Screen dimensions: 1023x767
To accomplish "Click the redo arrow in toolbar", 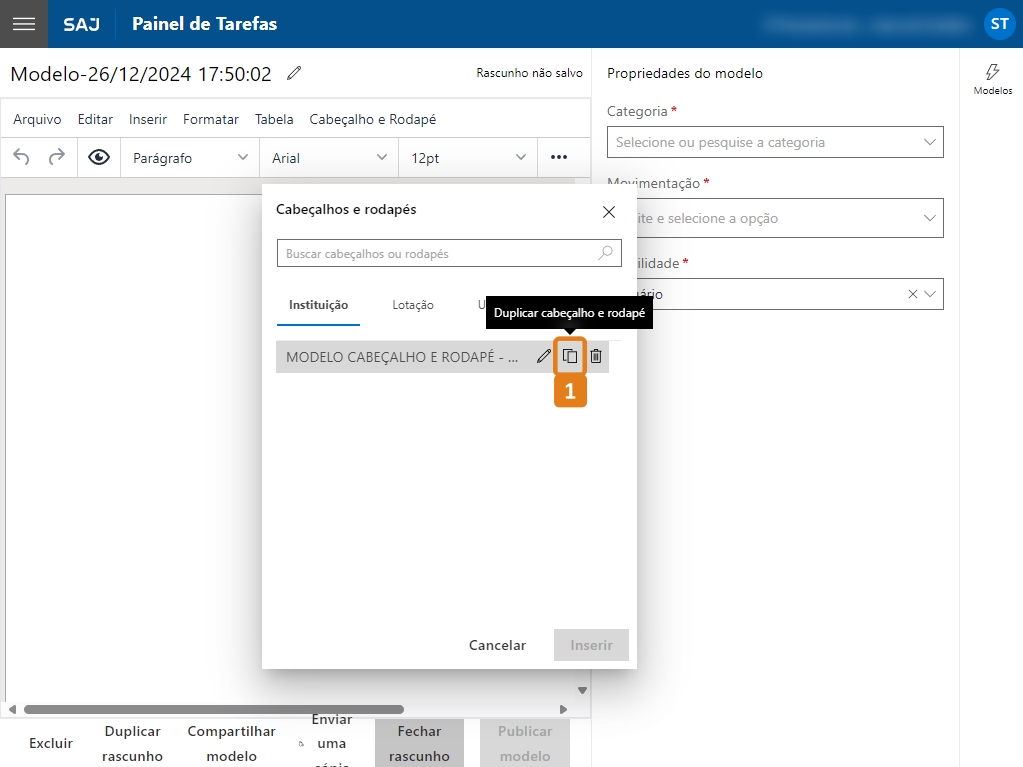I will [x=57, y=157].
